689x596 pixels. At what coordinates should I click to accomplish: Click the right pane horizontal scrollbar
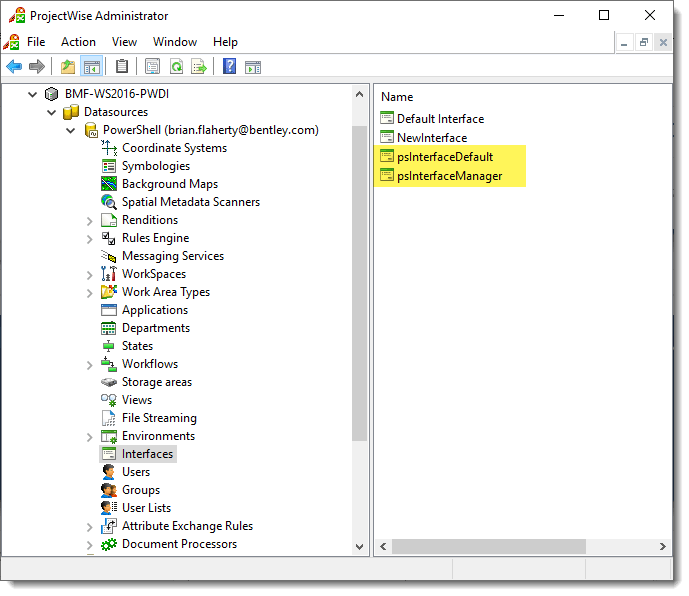point(520,546)
